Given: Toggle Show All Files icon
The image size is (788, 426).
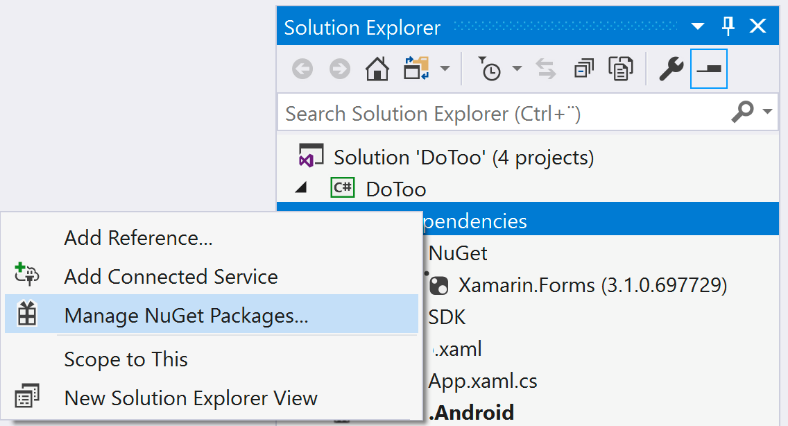Looking at the screenshot, I should pos(621,69).
